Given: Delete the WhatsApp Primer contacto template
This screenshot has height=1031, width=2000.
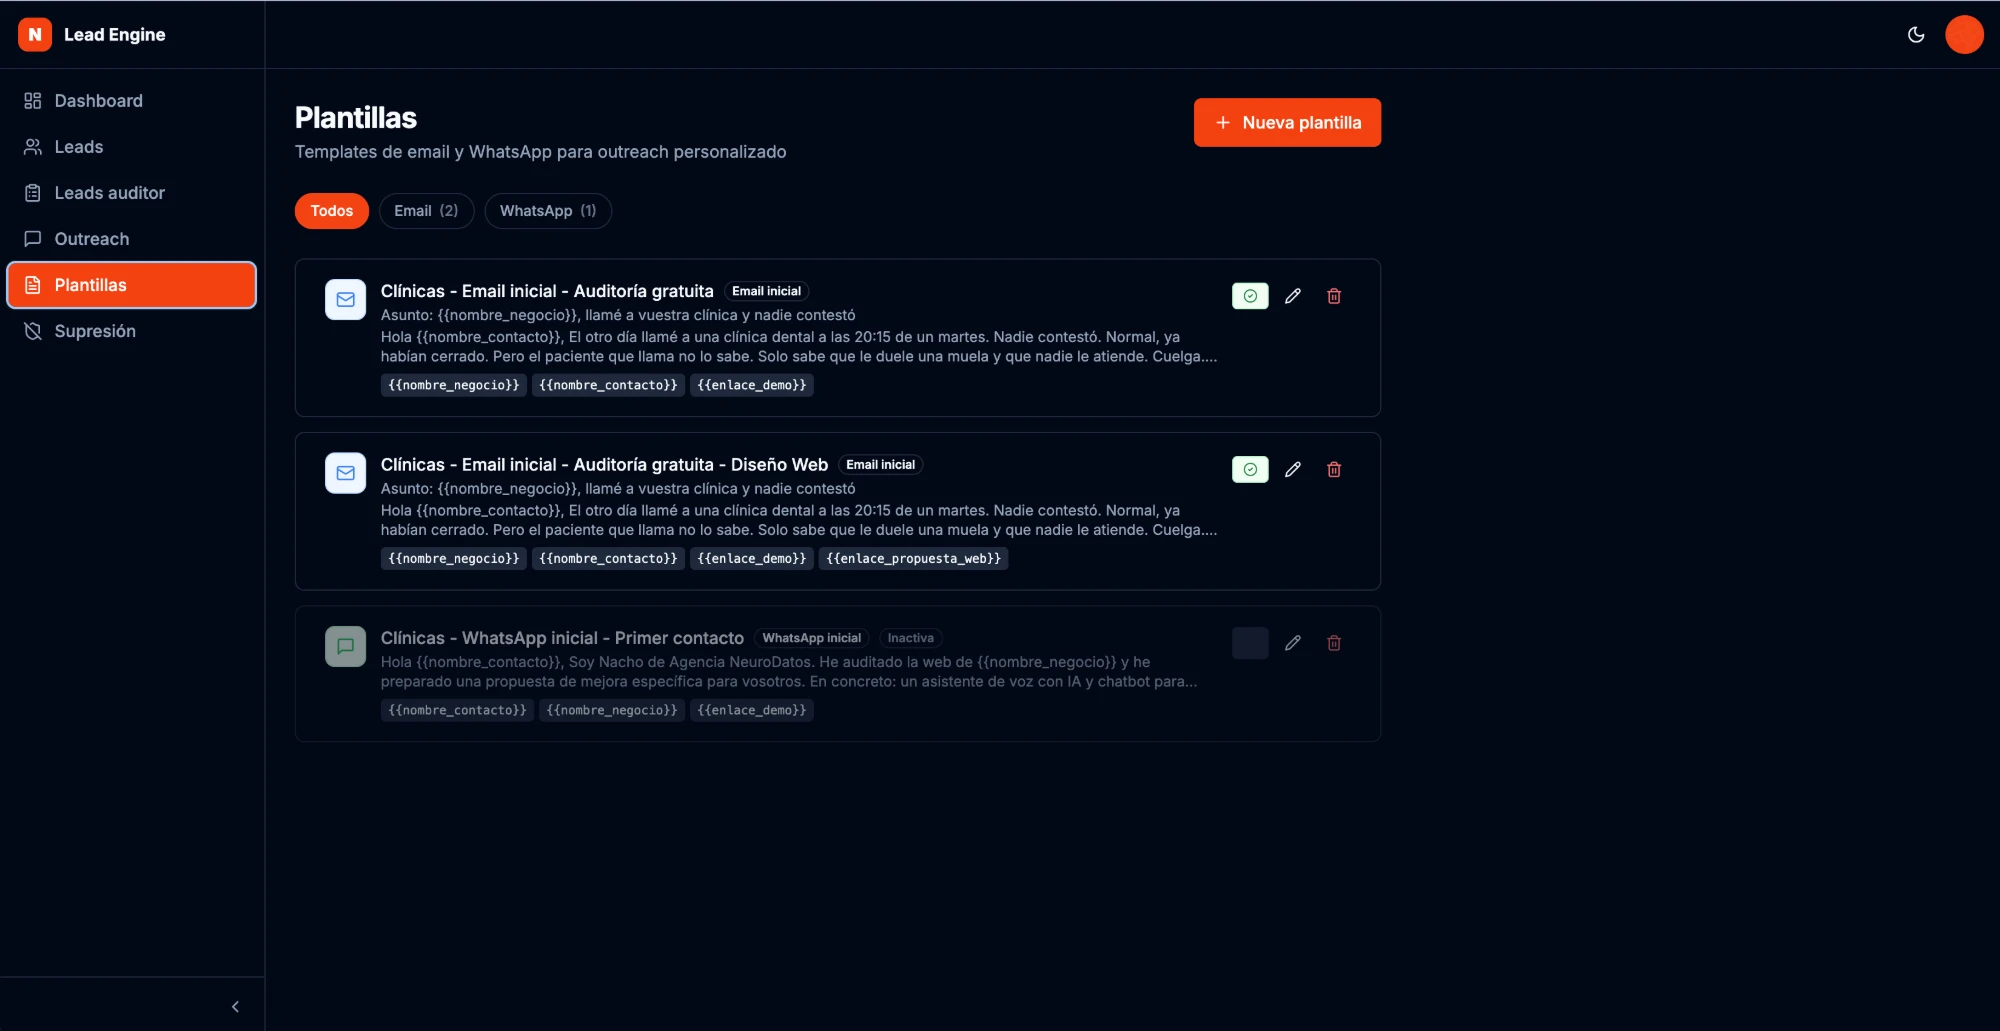Looking at the screenshot, I should click(x=1334, y=643).
